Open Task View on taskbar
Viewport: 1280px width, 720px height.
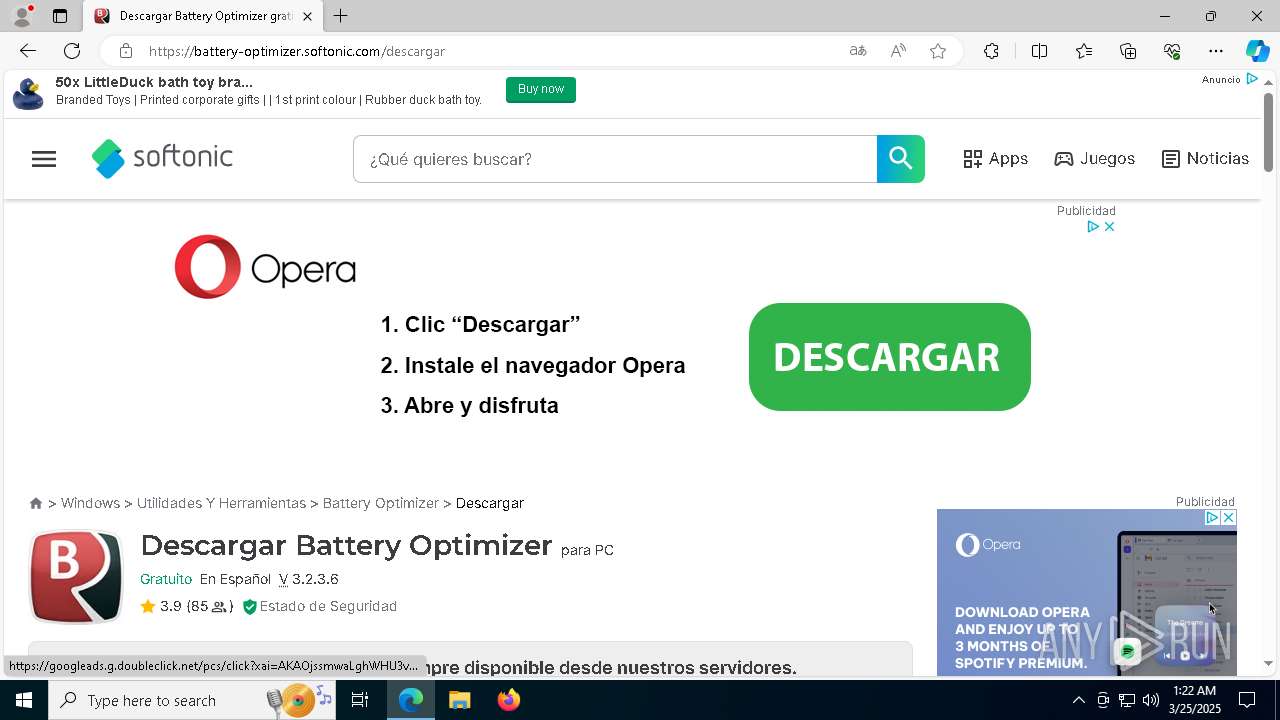tap(360, 700)
